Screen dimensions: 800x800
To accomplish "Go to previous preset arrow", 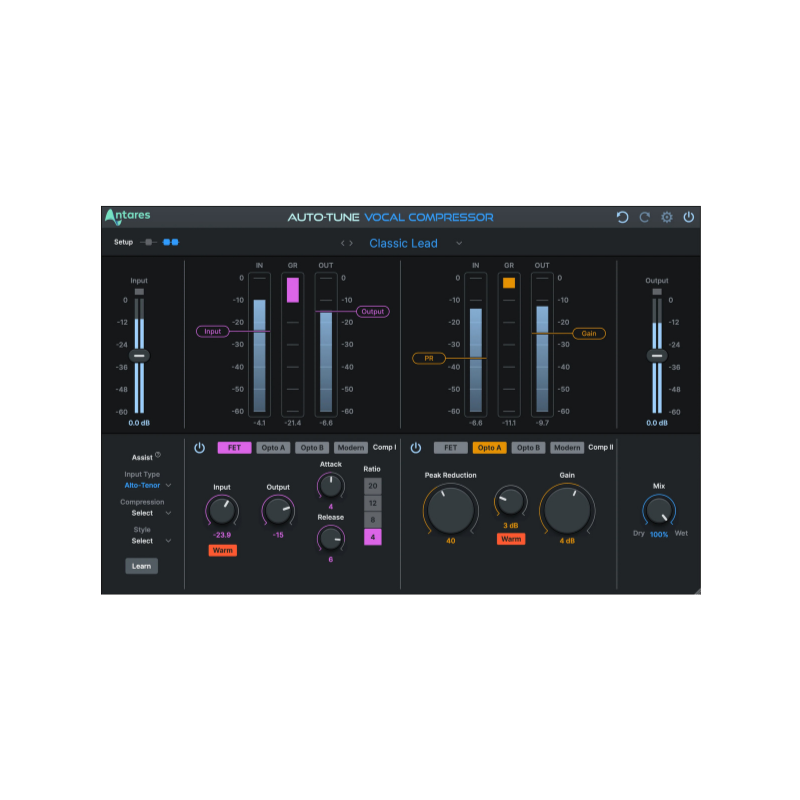I will click(x=343, y=244).
